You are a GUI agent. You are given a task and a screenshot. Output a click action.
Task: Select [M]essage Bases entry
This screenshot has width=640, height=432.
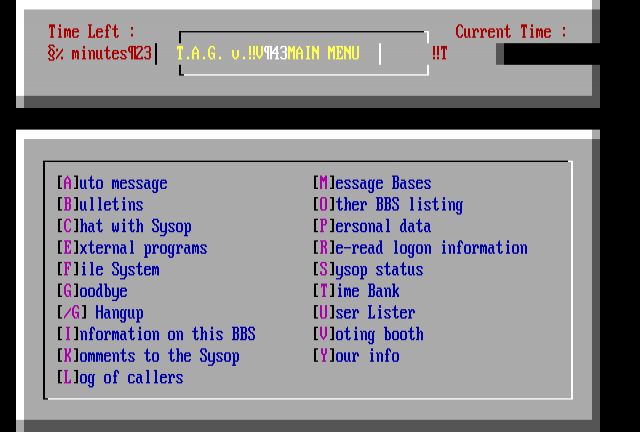pyautogui.click(x=372, y=183)
